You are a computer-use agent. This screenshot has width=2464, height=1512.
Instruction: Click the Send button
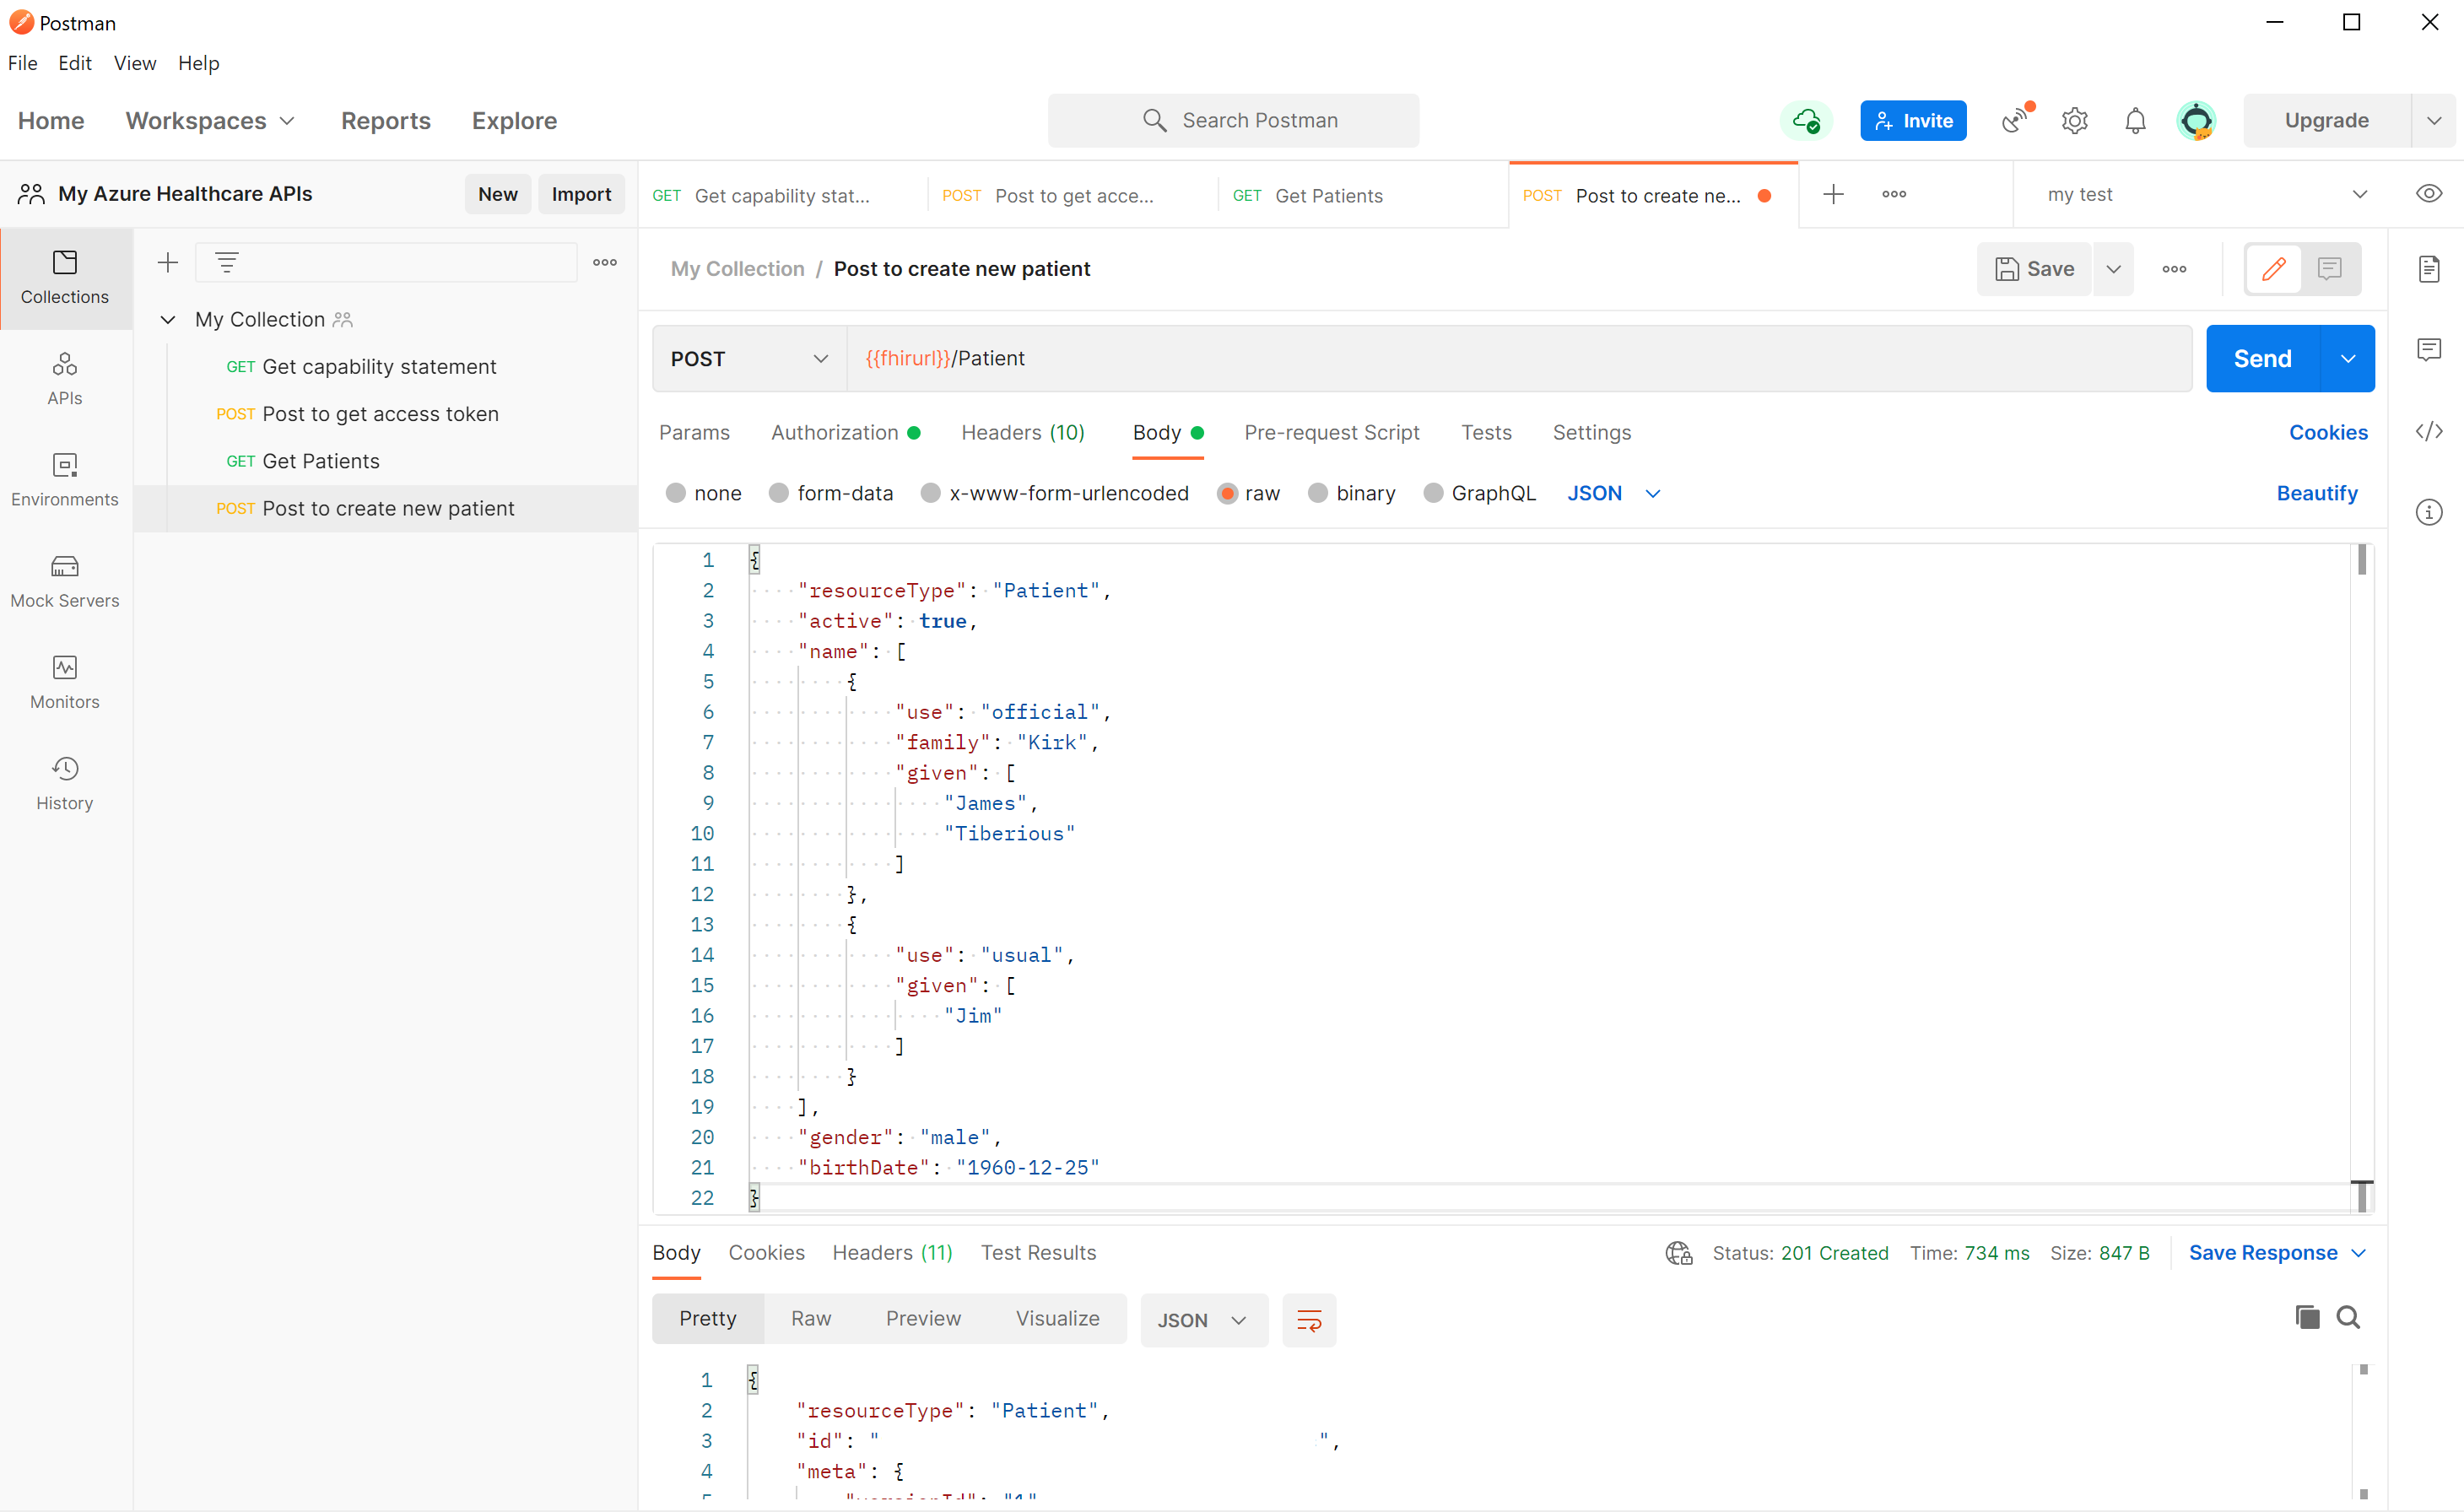[x=2262, y=358]
